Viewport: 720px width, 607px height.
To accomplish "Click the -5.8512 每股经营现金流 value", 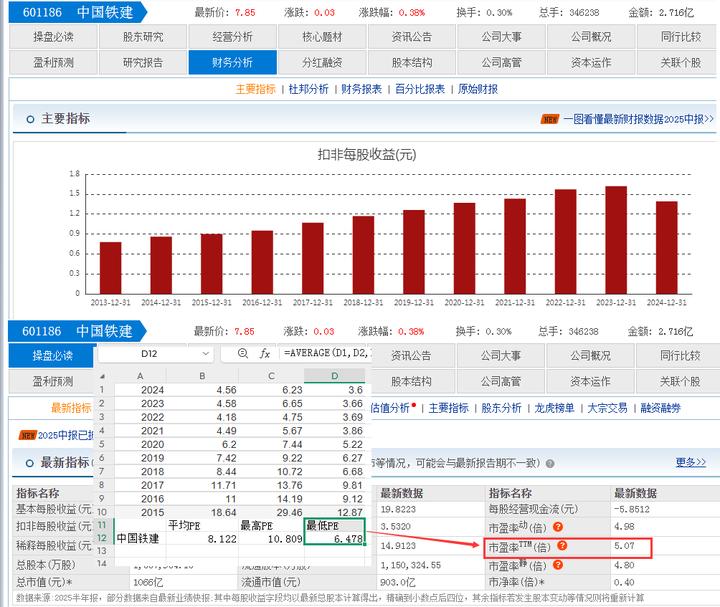I will 632,509.
